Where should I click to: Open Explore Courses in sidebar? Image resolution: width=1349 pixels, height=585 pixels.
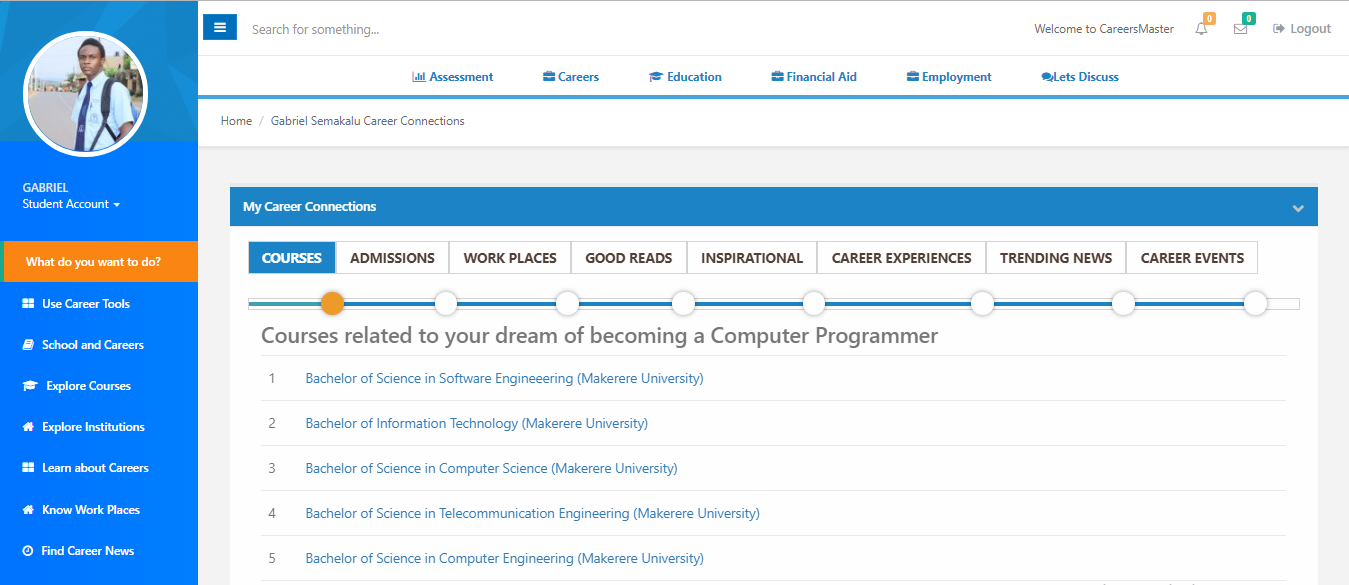coord(77,386)
